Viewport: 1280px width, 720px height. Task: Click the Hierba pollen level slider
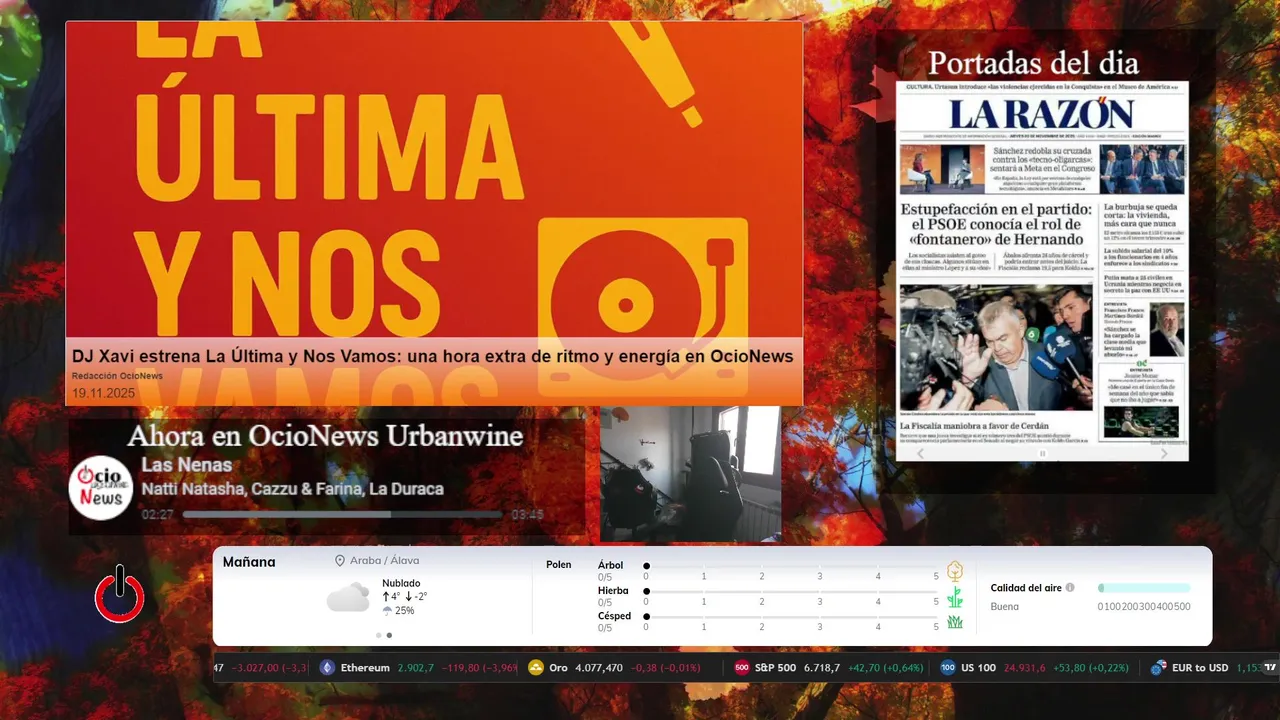[791, 592]
